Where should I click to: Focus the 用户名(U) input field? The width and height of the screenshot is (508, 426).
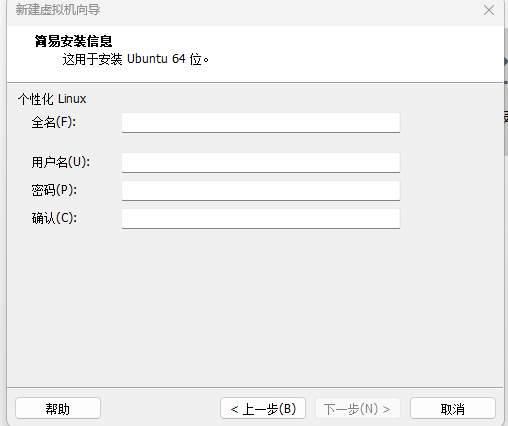[x=261, y=162]
